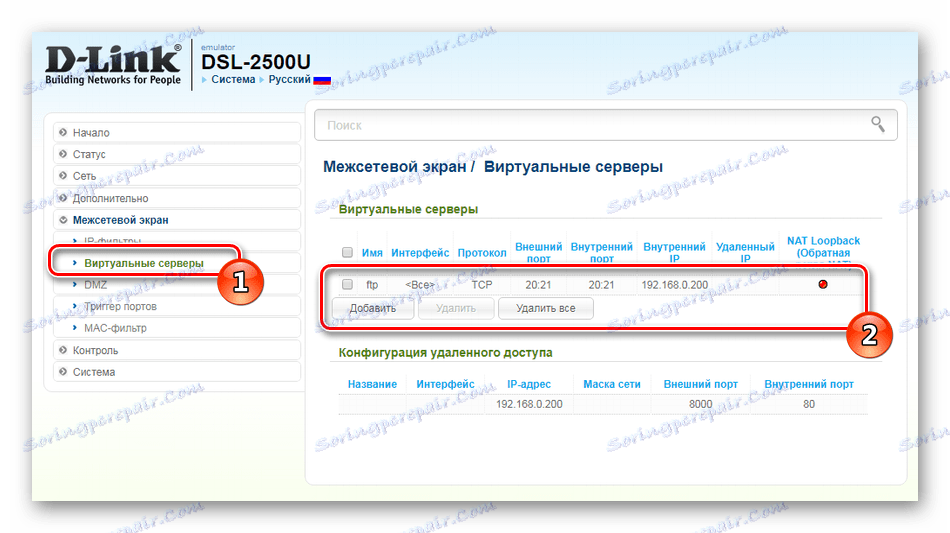This screenshot has width=950, height=533.
Task: Click the TCP protocol cell
Action: point(482,285)
